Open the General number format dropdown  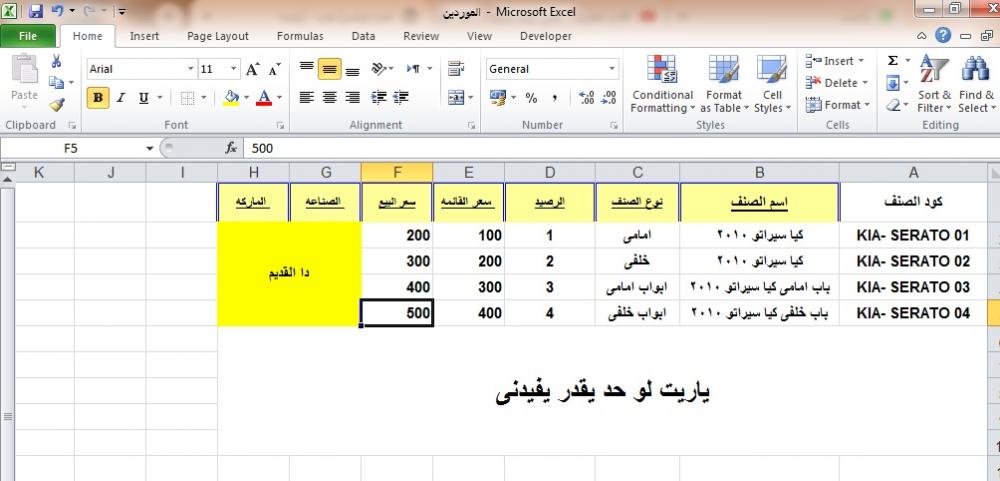tap(612, 69)
